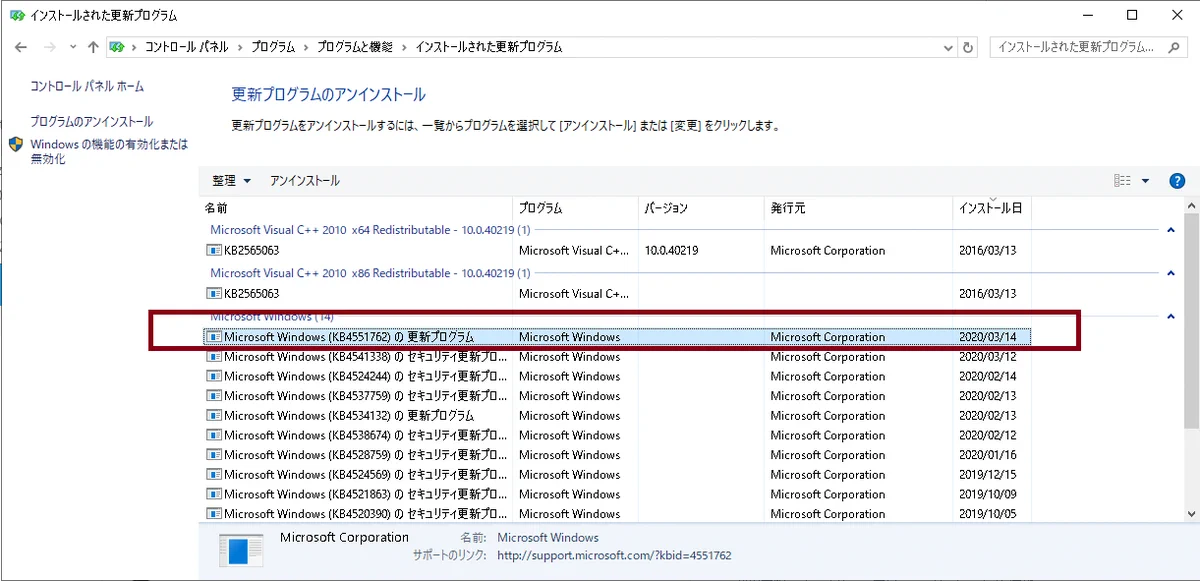
Task: Click the list's vertical scrollbar thumb
Action: (x=1191, y=321)
